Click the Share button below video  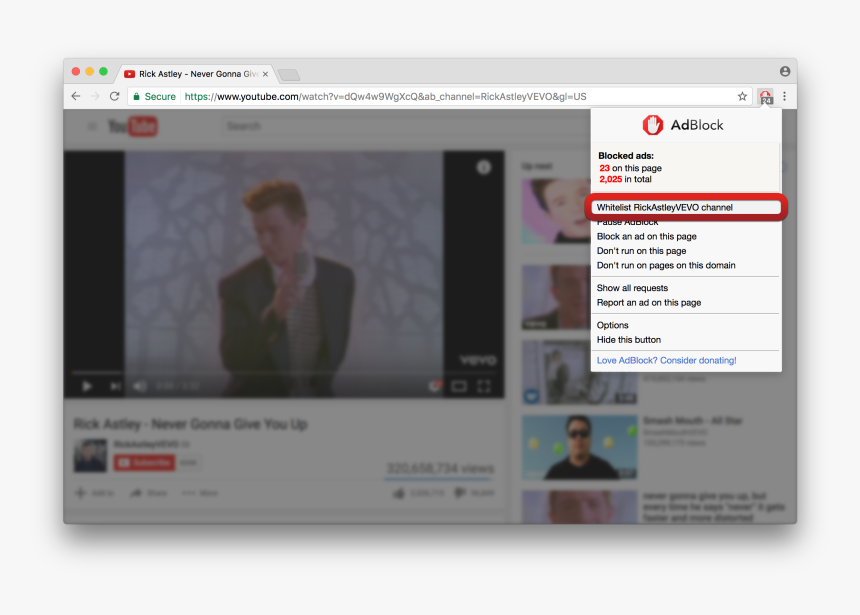pyautogui.click(x=149, y=493)
